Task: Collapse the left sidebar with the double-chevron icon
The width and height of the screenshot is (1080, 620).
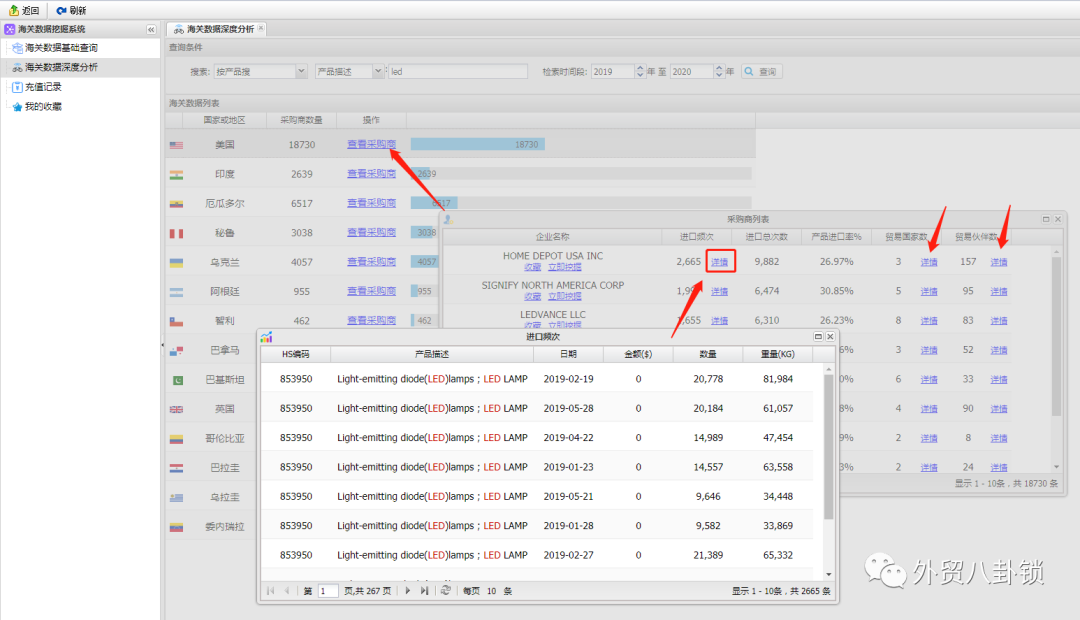Action: coord(151,30)
